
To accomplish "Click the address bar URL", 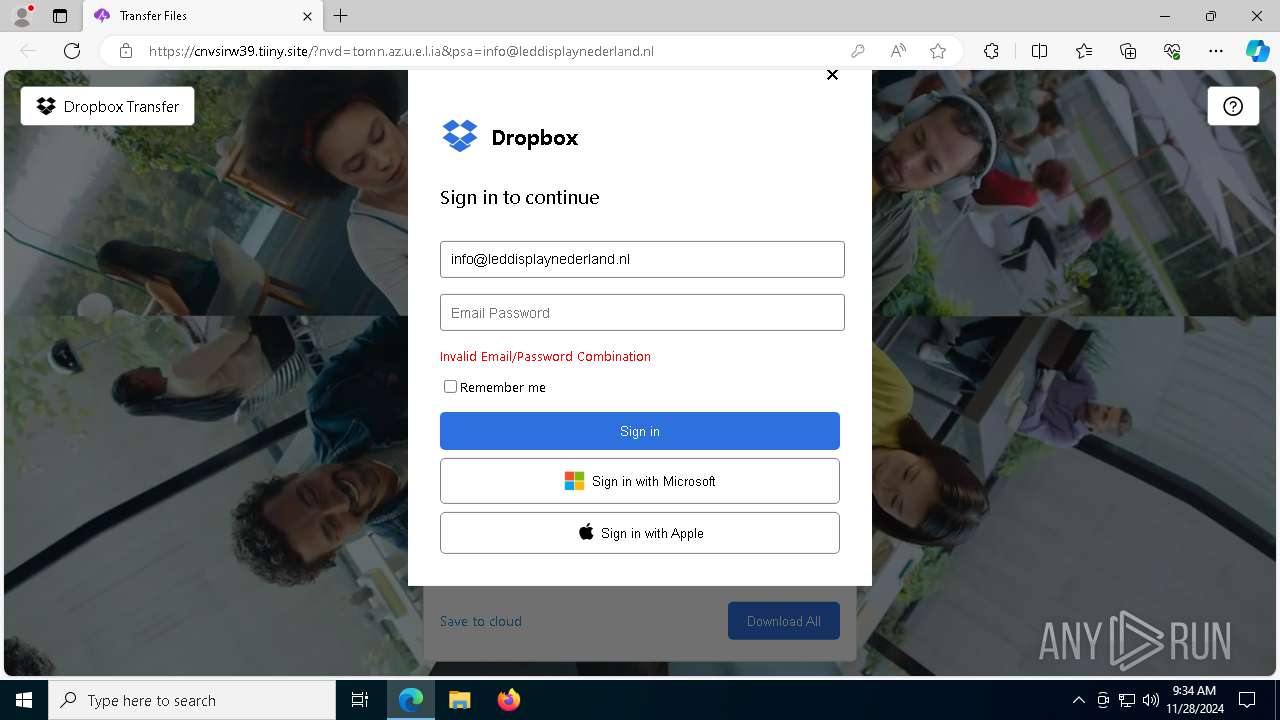I will point(401,51).
